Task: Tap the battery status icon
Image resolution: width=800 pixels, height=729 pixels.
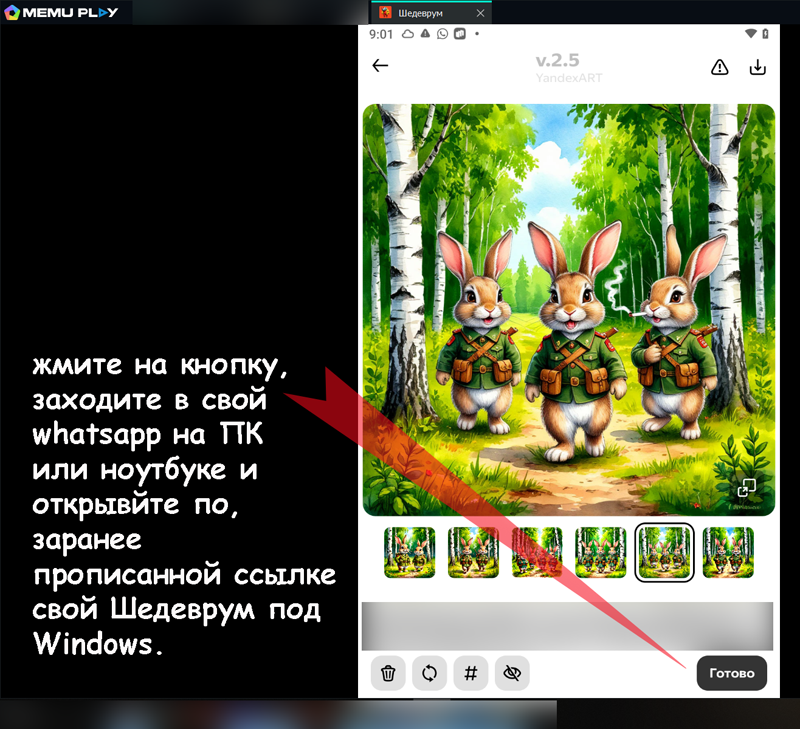Action: [x=765, y=34]
